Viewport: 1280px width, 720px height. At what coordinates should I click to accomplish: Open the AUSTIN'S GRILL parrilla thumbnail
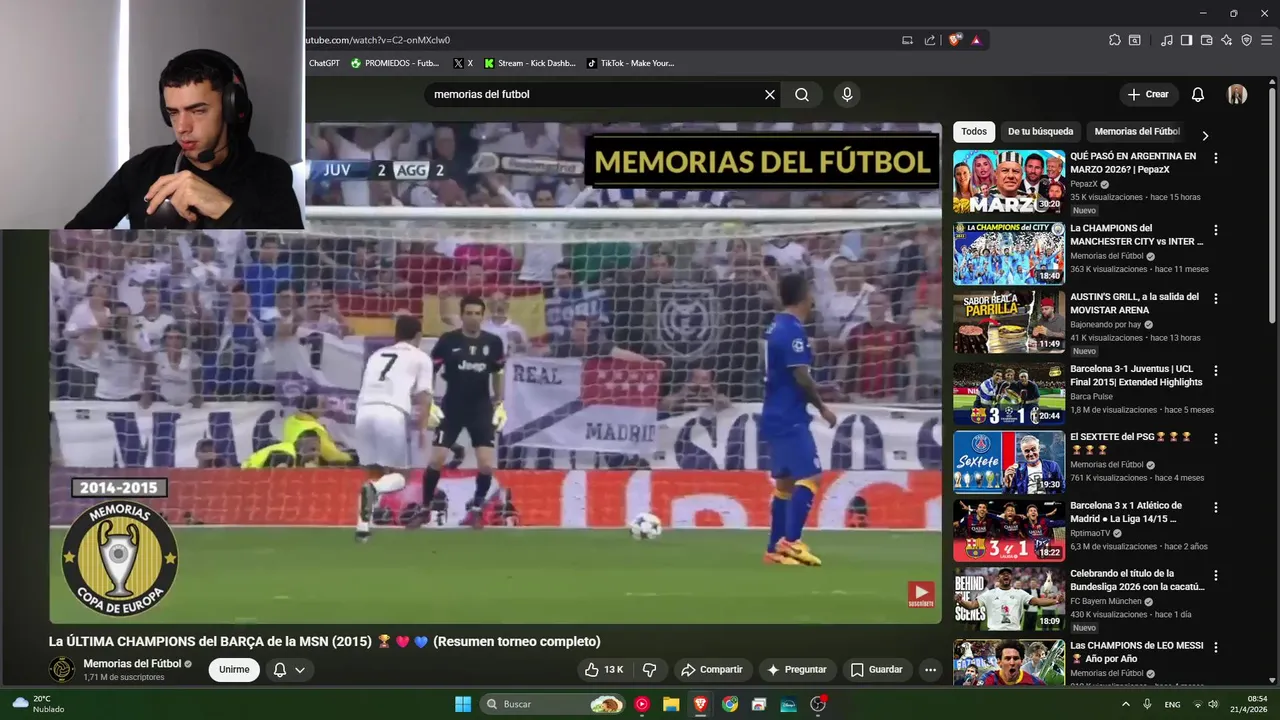tap(1009, 322)
